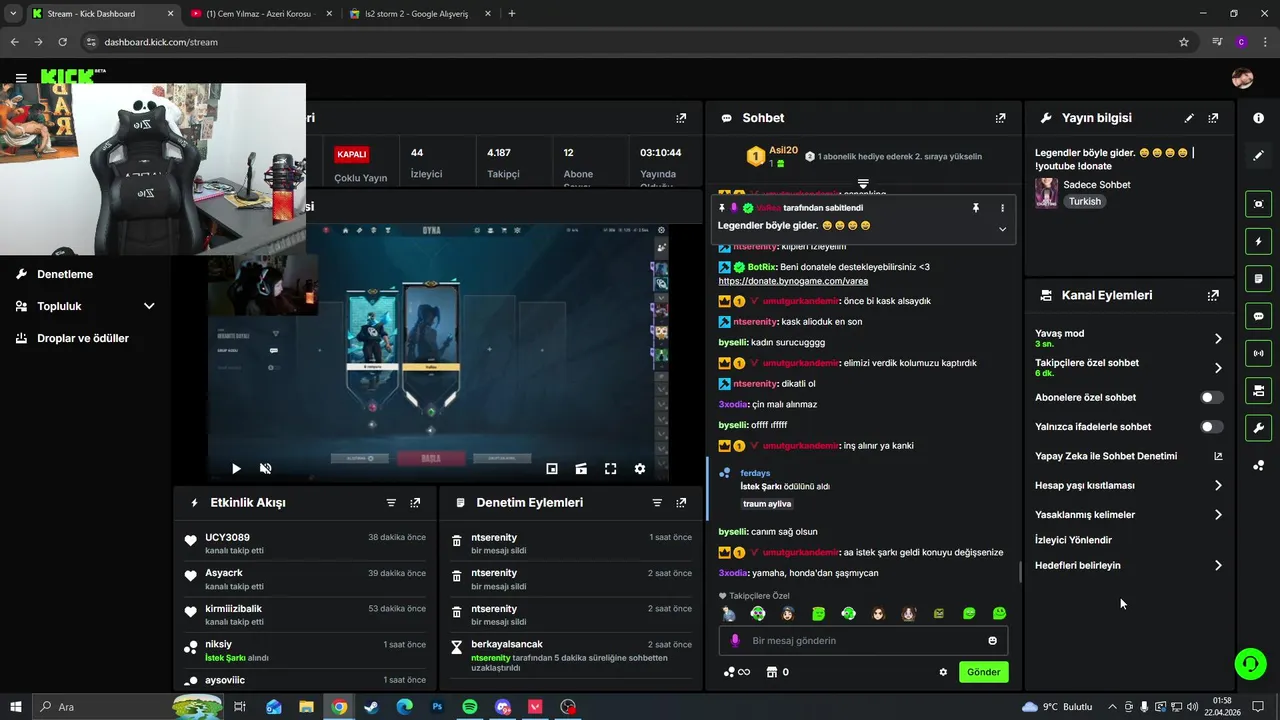
Task: Expand the pinned message chevron
Action: pyautogui.click(x=1002, y=229)
